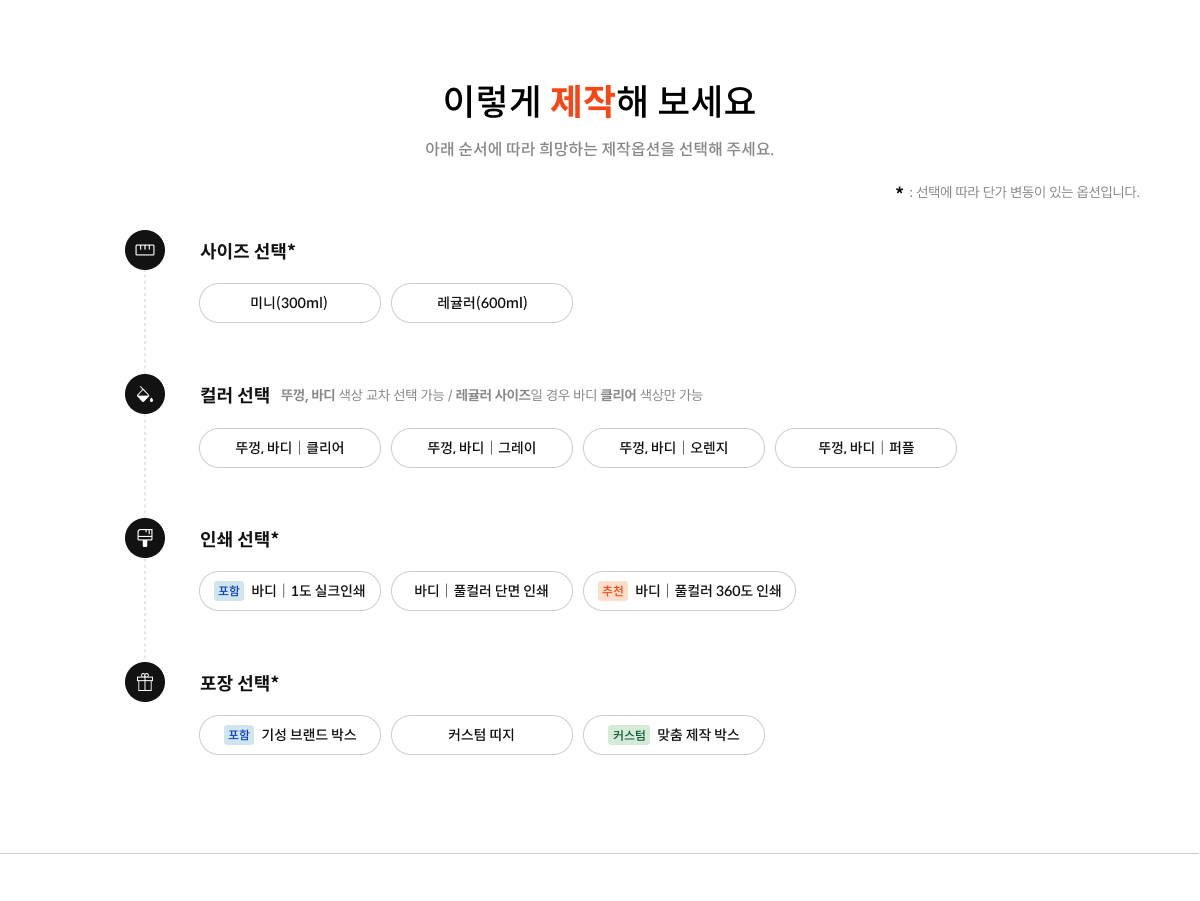Pick the 맞춤 제작 박스 packaging option
Viewport: 1200px width, 901px height.
674,735
